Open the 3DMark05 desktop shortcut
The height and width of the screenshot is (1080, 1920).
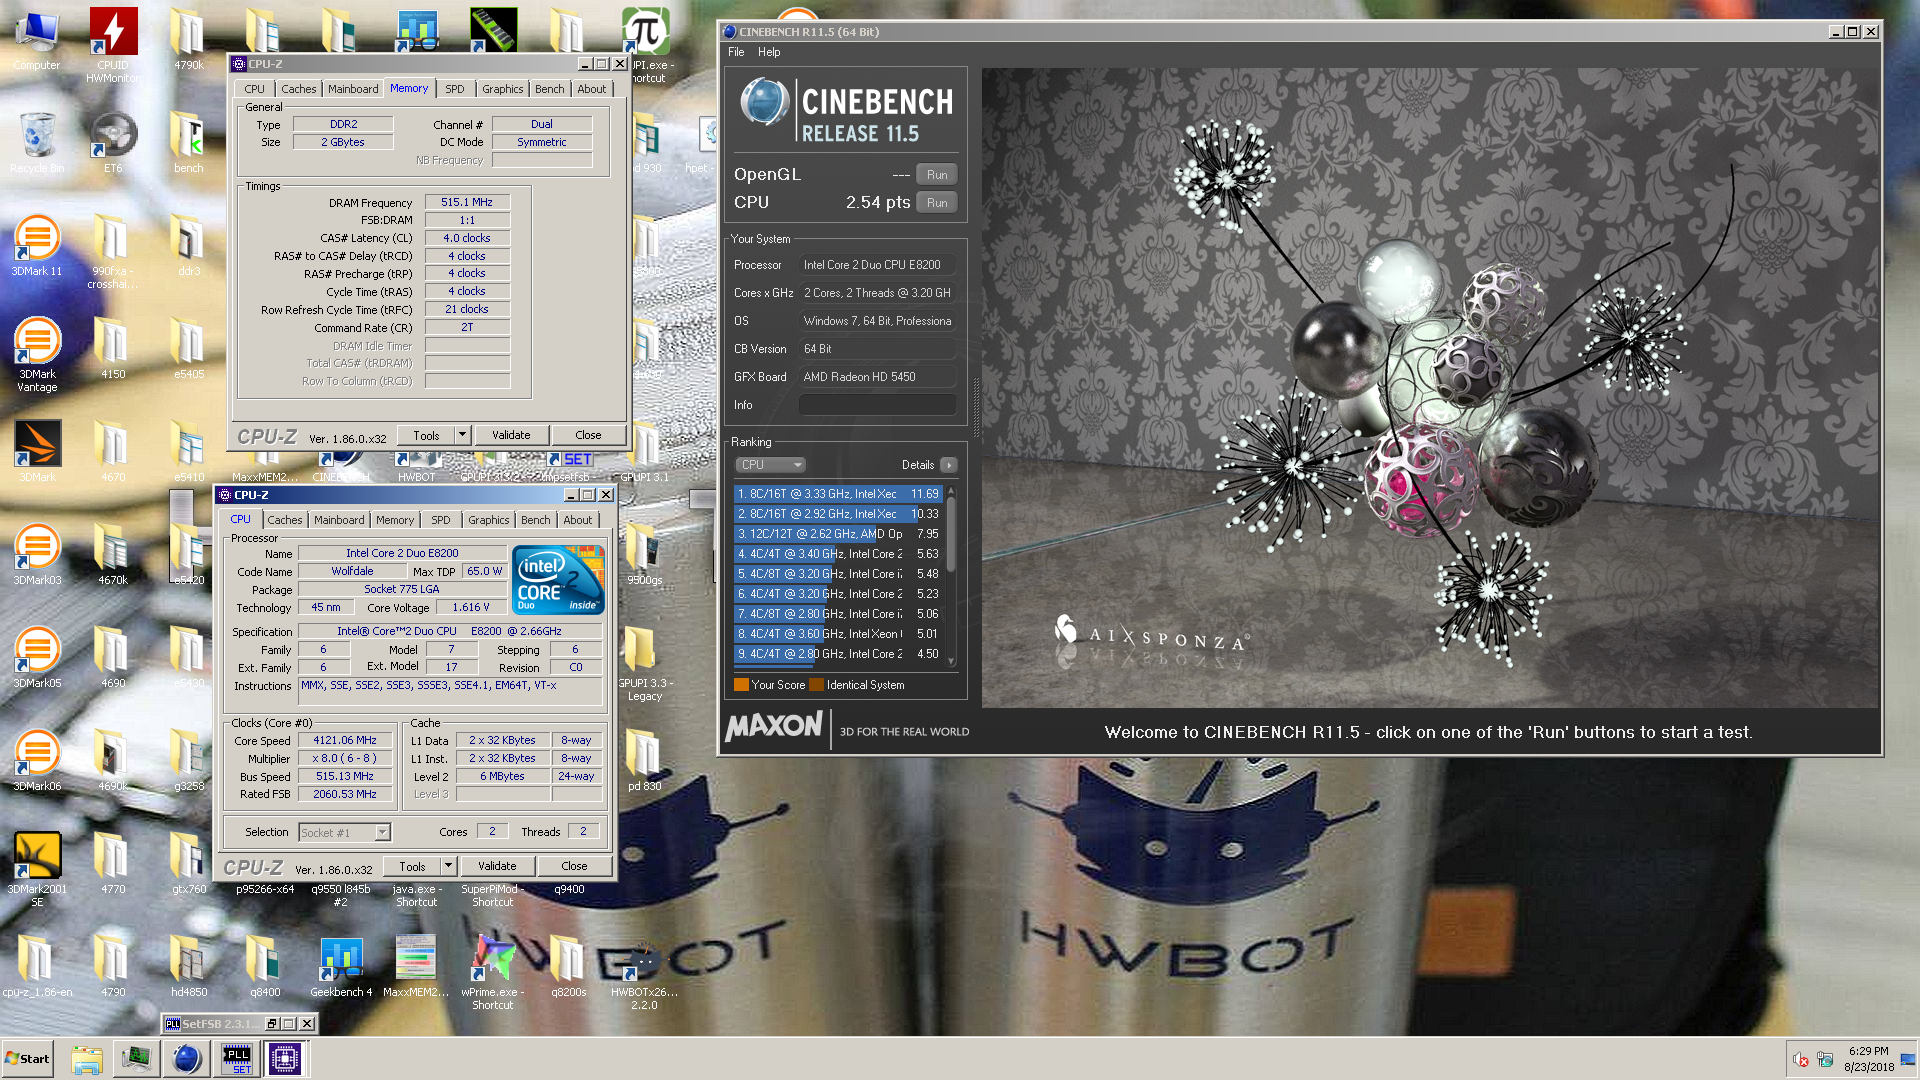pos(37,658)
